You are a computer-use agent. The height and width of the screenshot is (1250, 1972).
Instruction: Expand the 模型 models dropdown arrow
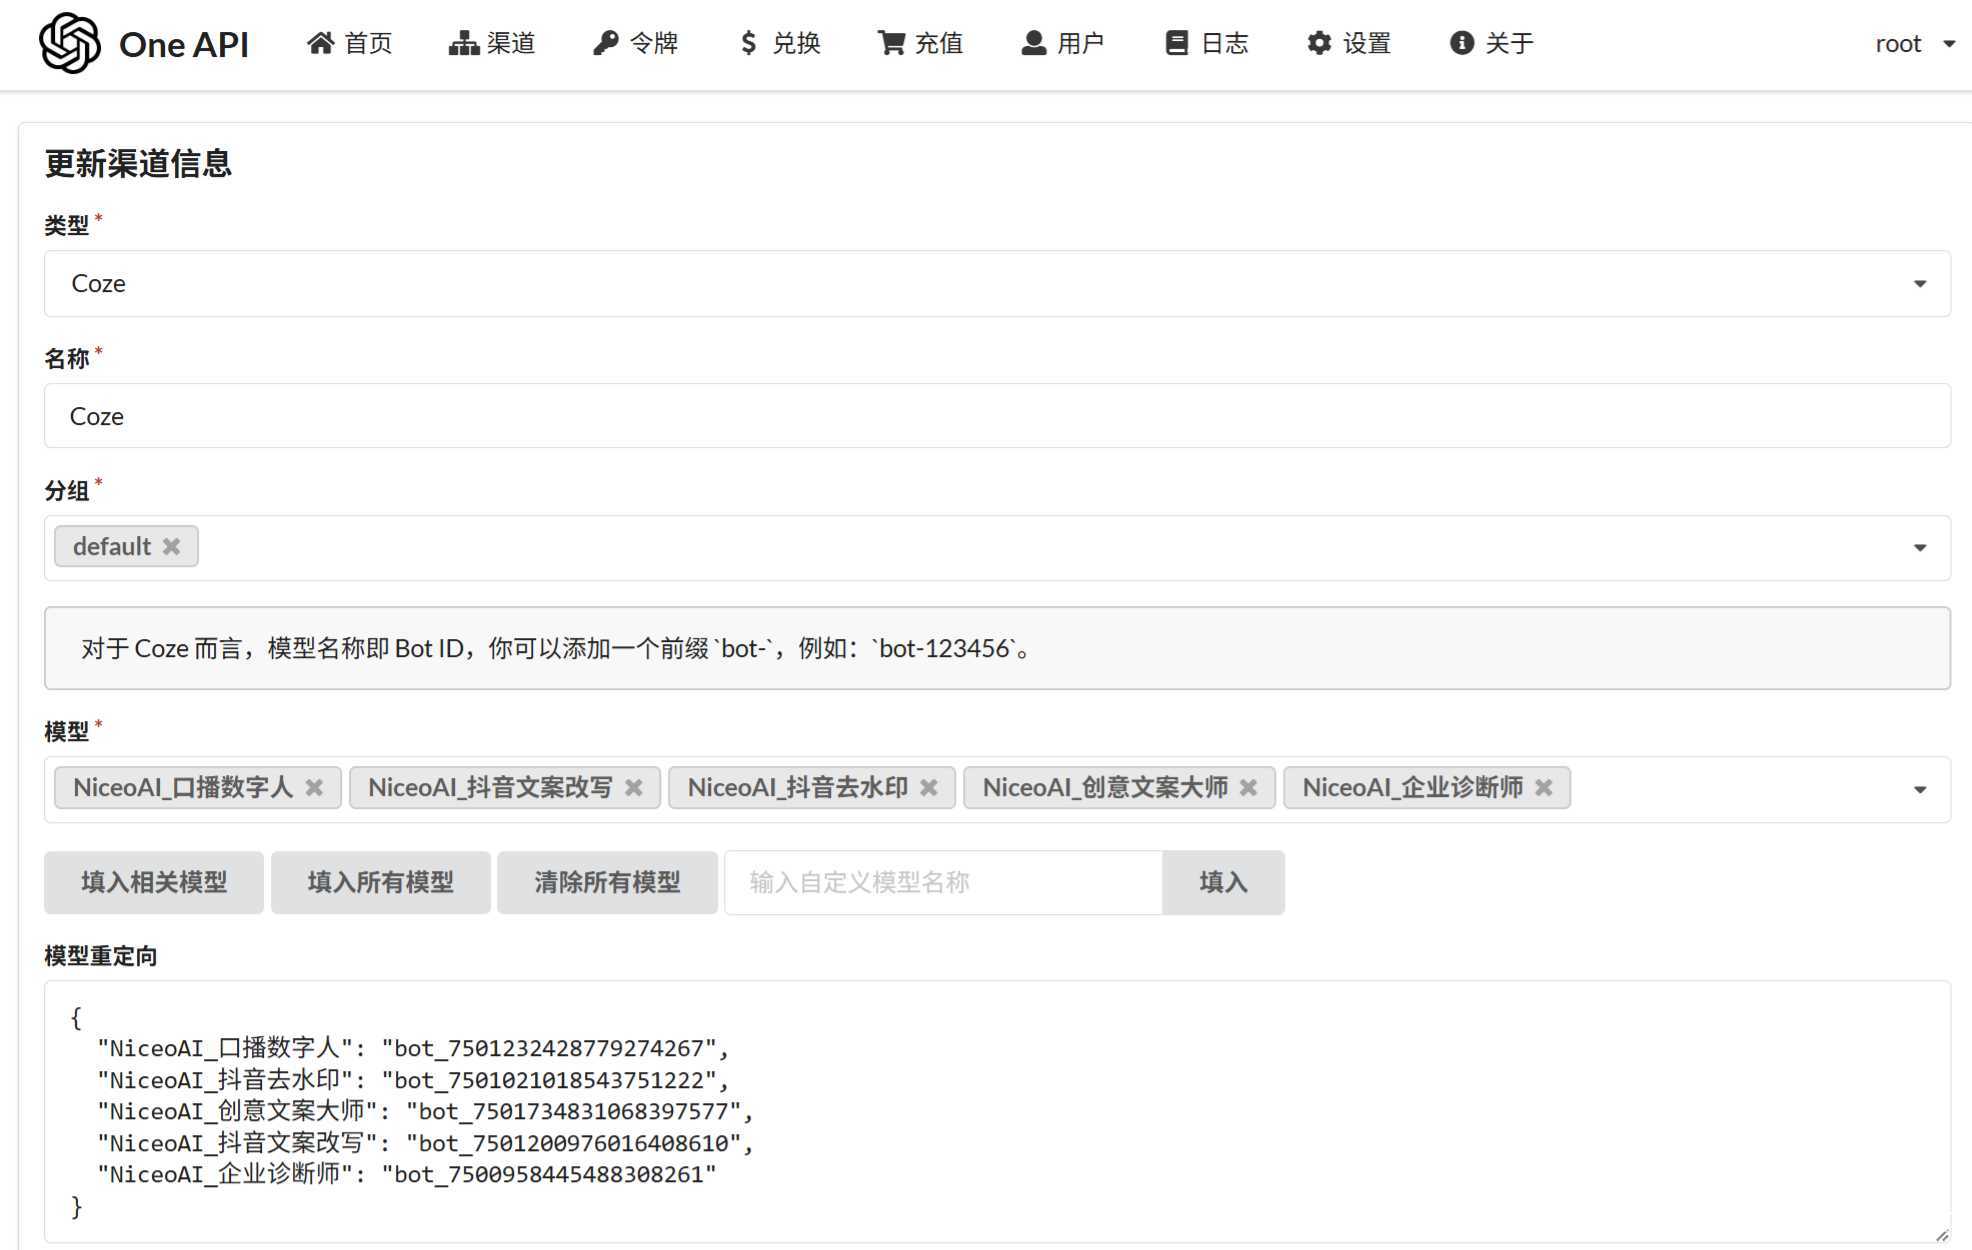click(x=1920, y=790)
